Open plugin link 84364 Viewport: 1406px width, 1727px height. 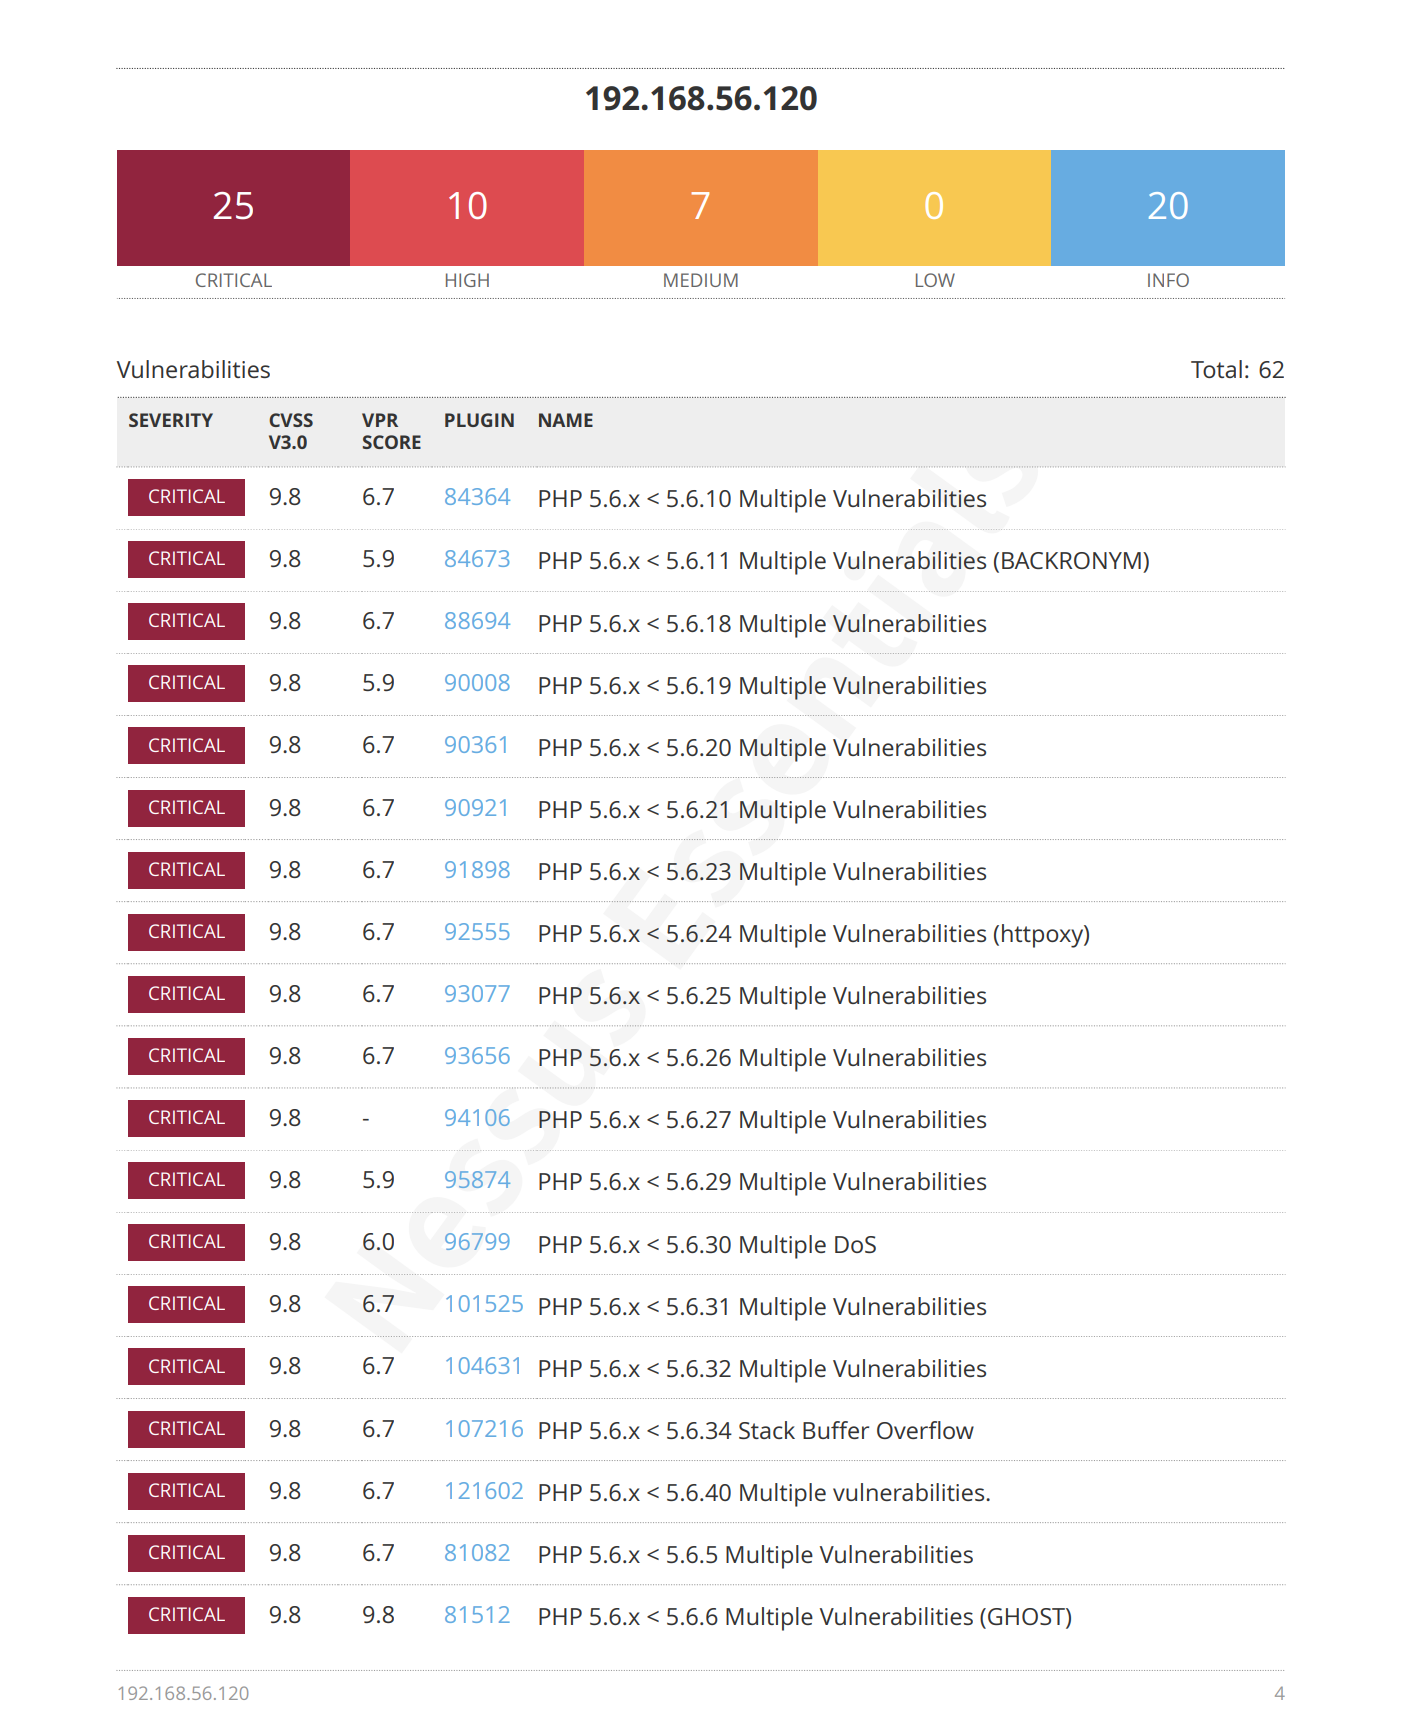477,497
